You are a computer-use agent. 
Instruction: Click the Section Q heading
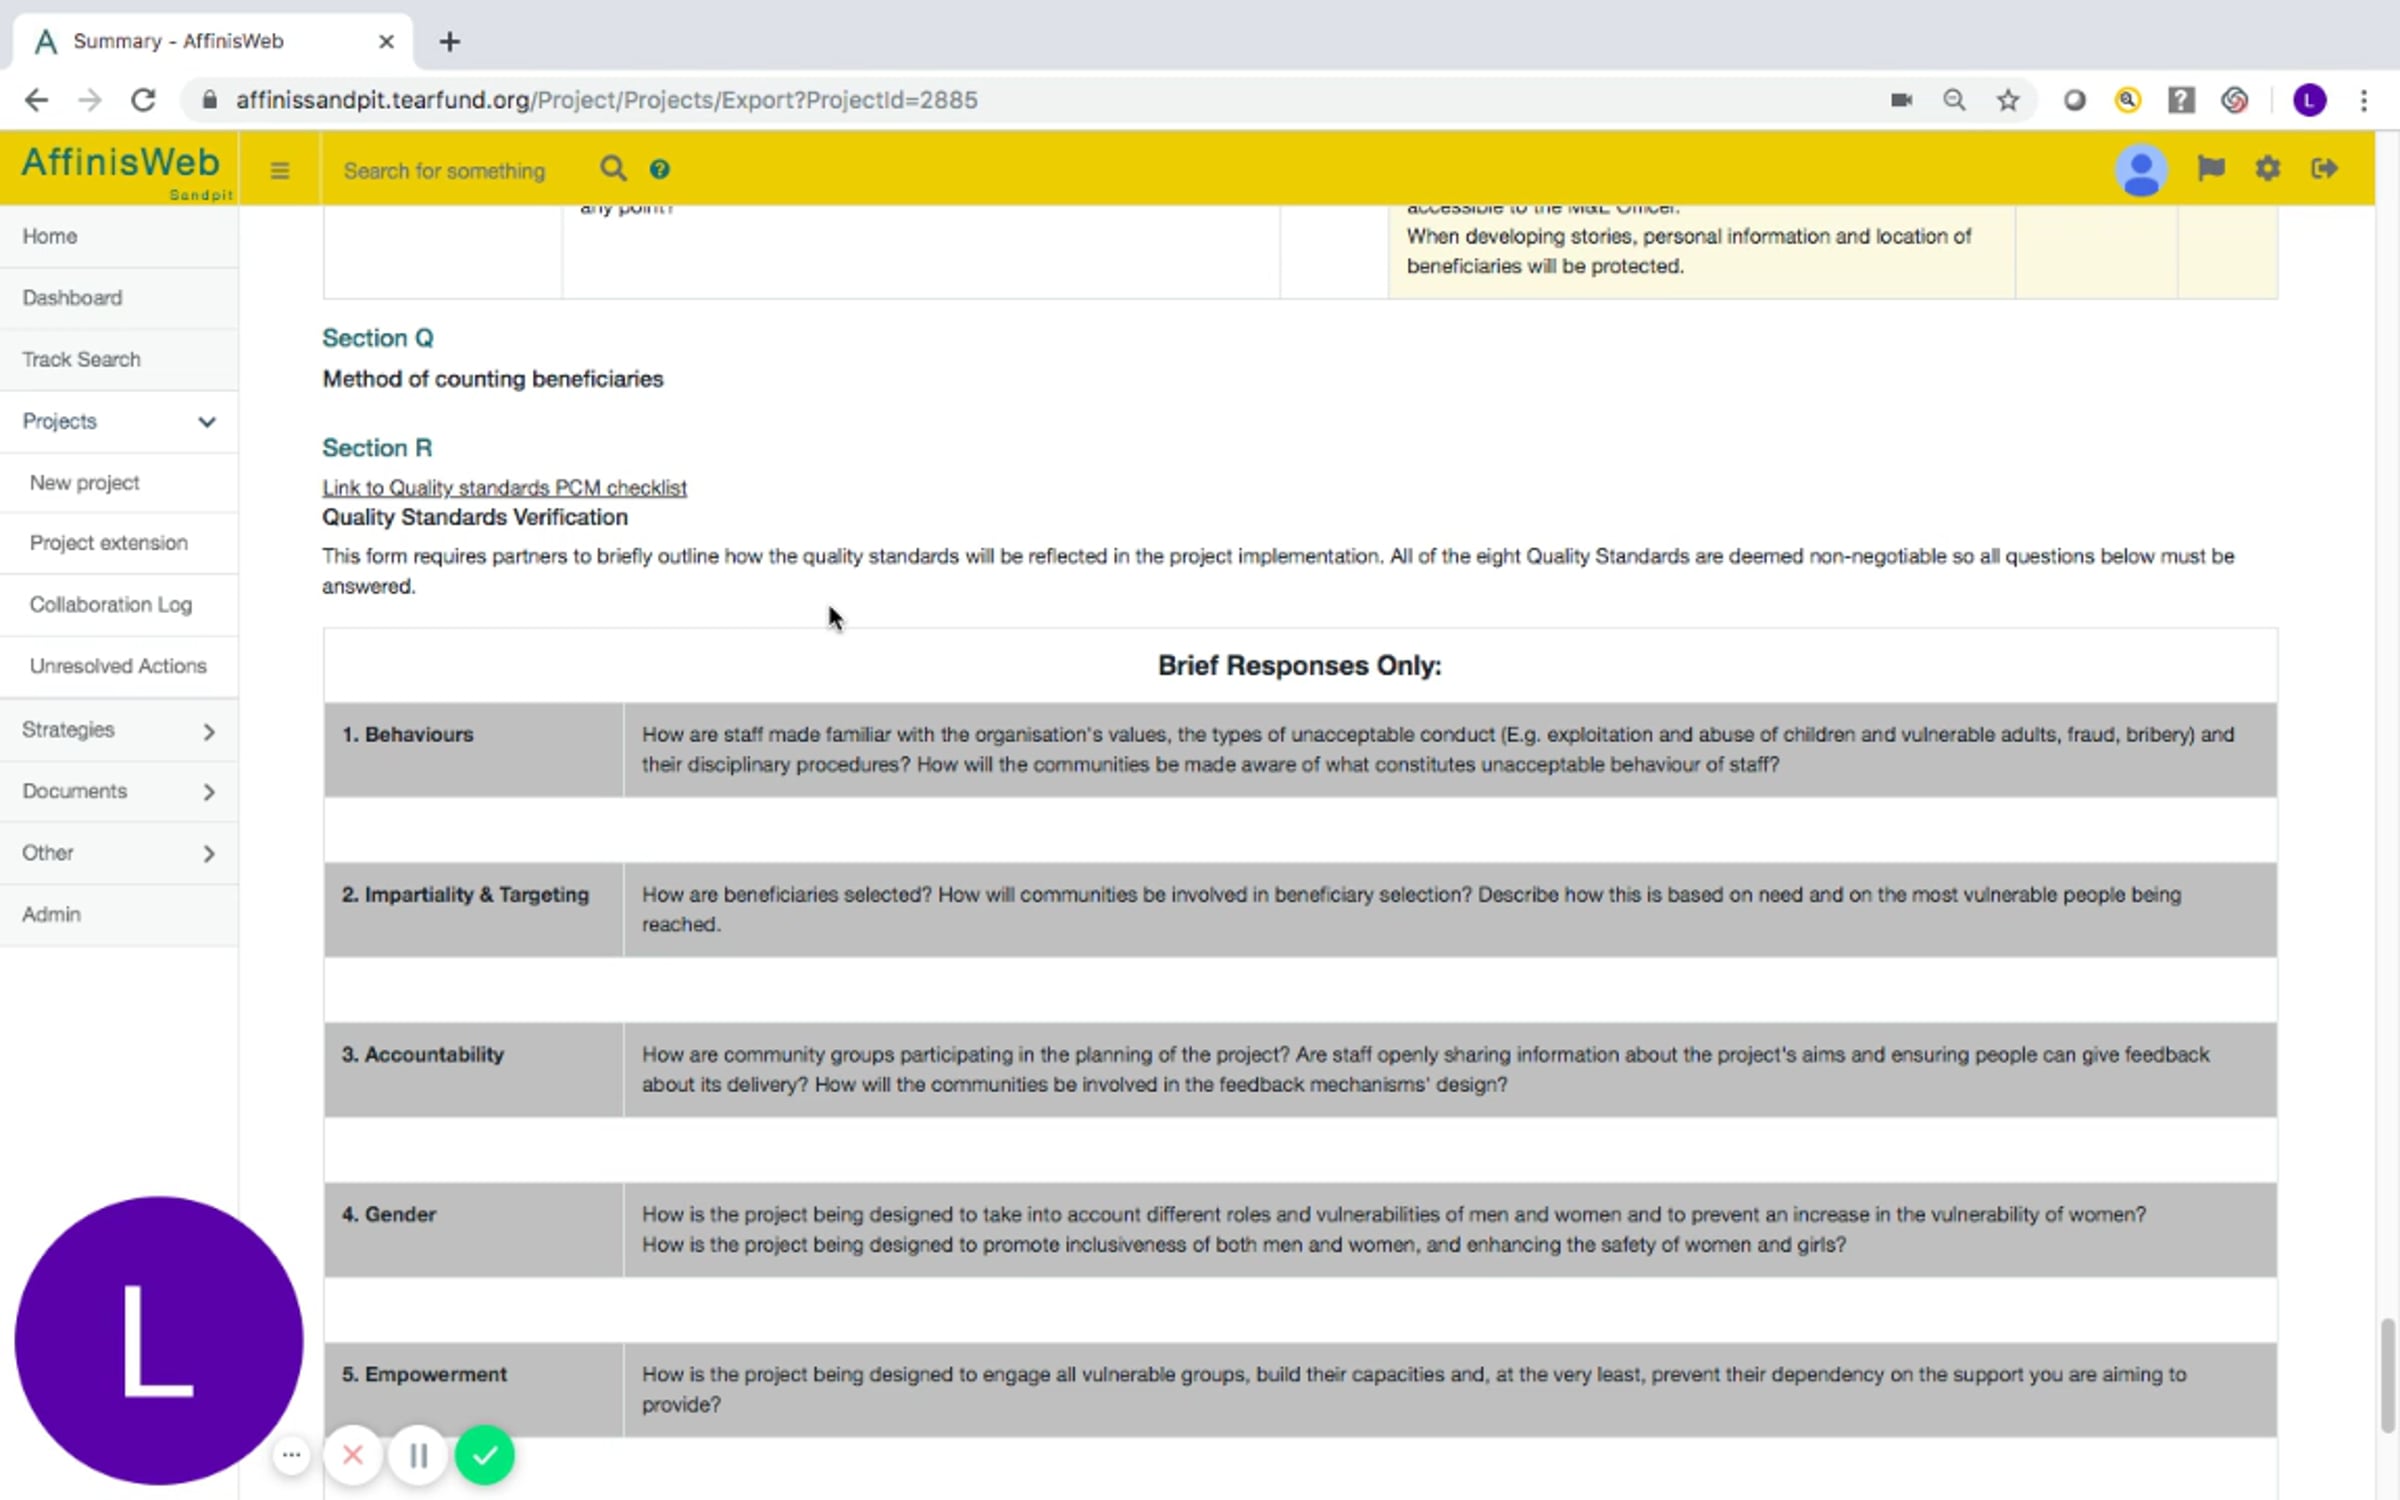click(x=377, y=338)
